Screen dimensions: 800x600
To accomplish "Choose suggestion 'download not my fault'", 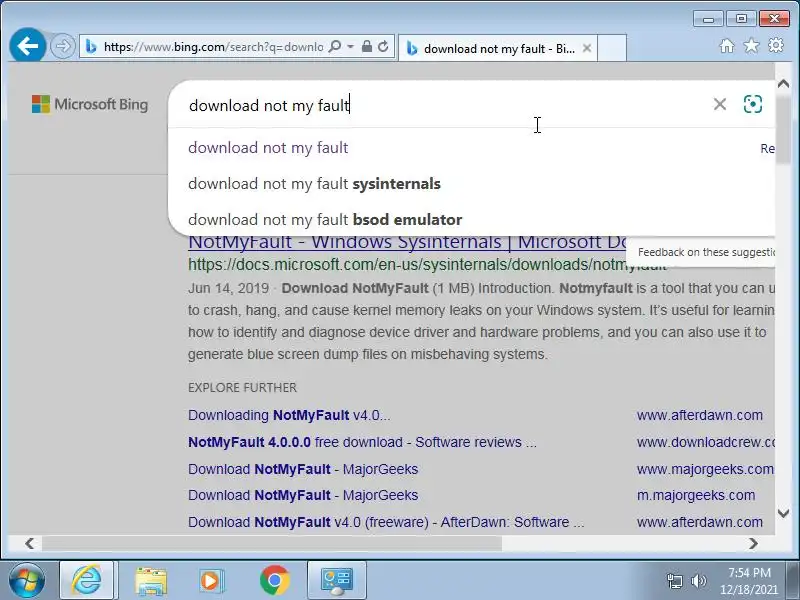I will point(268,148).
